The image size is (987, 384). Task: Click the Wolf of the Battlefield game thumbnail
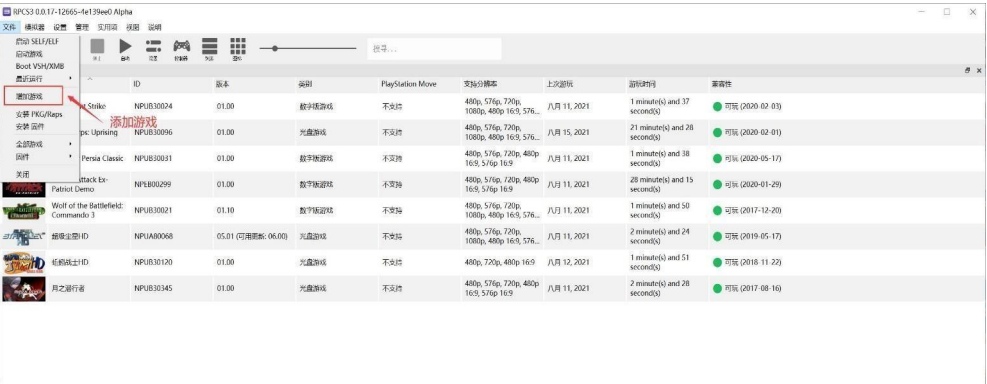pos(24,211)
